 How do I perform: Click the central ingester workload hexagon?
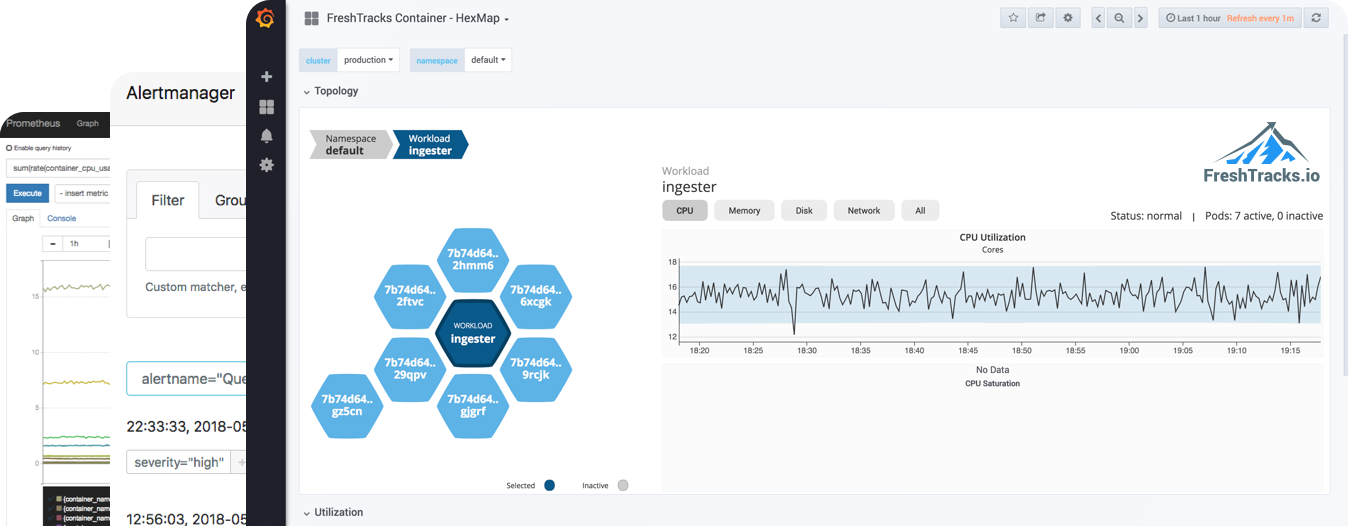click(473, 333)
